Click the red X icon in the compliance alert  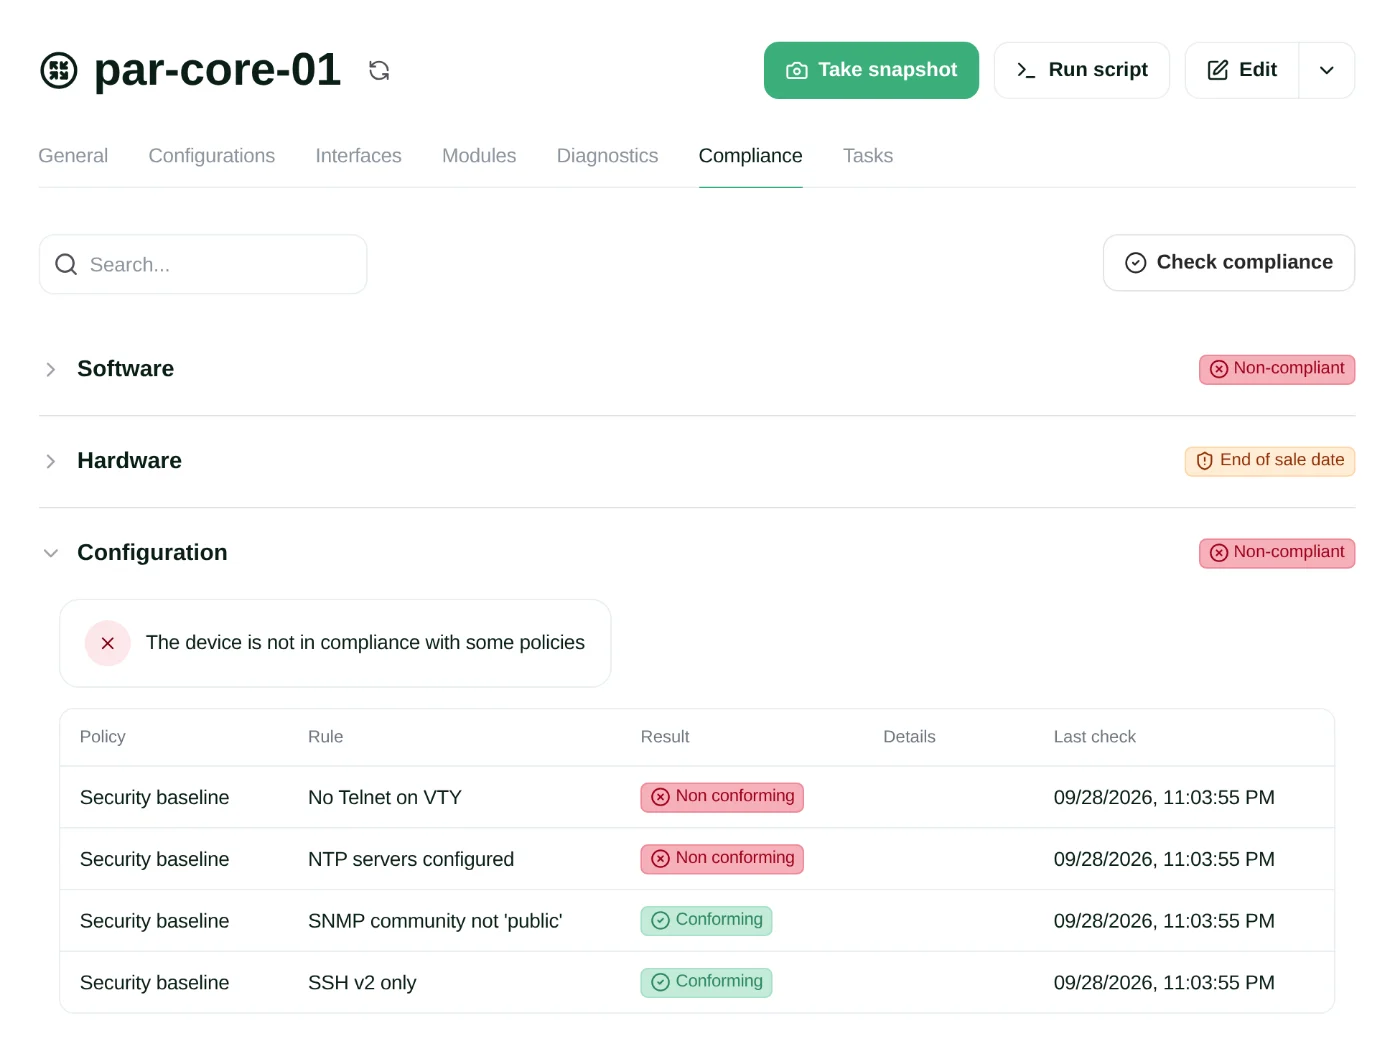coord(108,643)
